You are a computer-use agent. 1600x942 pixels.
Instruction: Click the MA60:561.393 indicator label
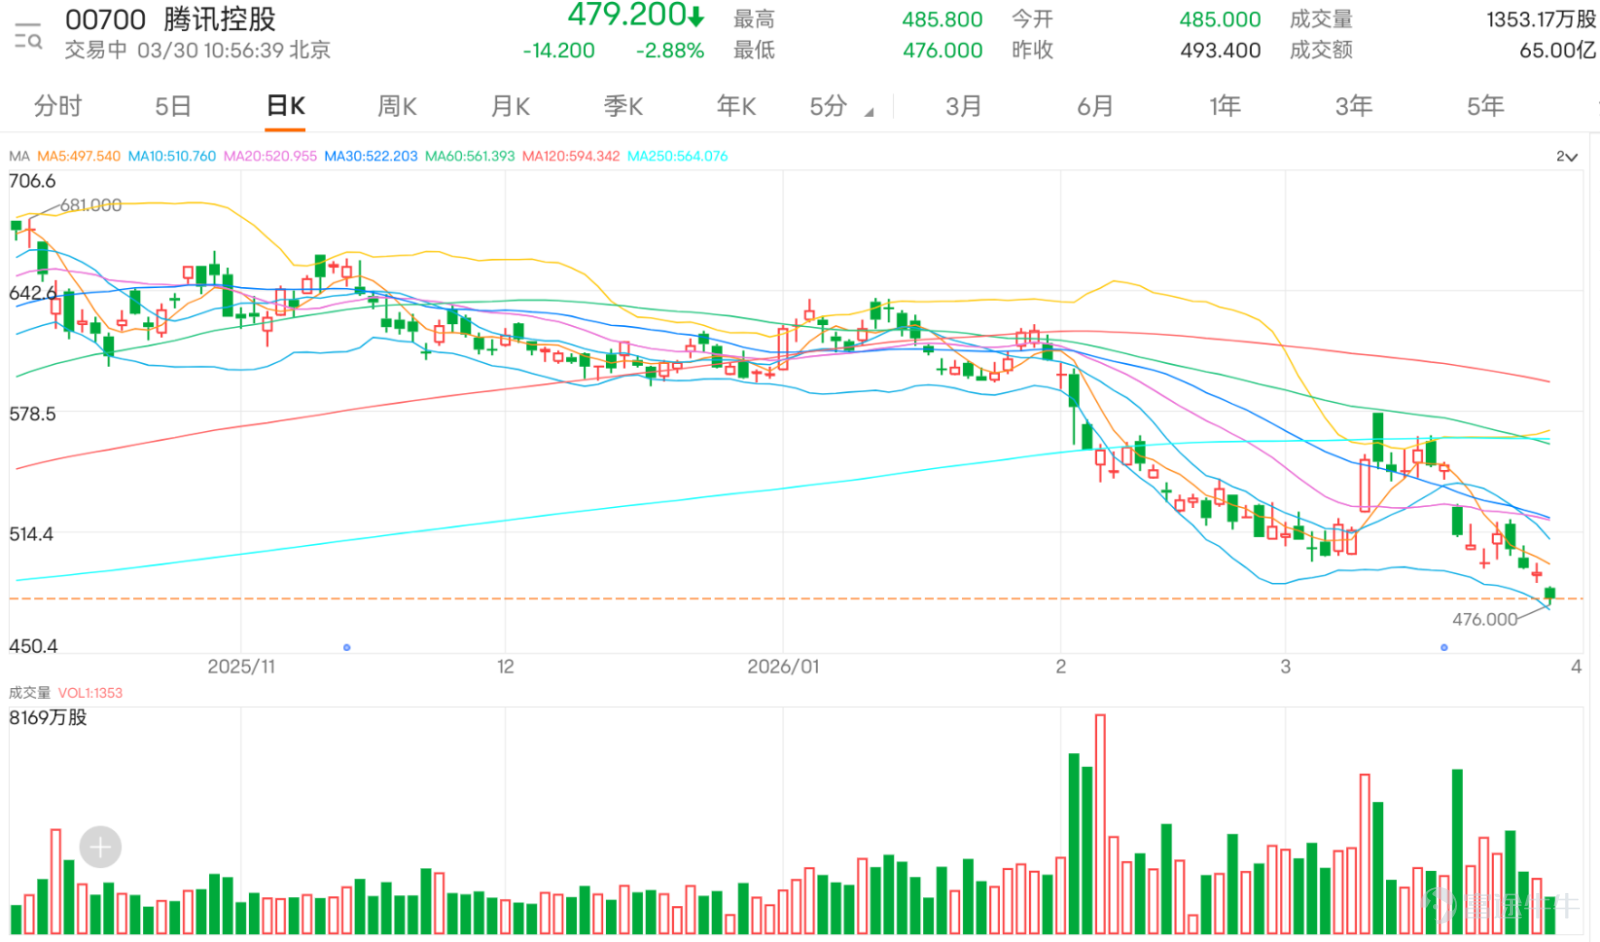[x=470, y=156]
